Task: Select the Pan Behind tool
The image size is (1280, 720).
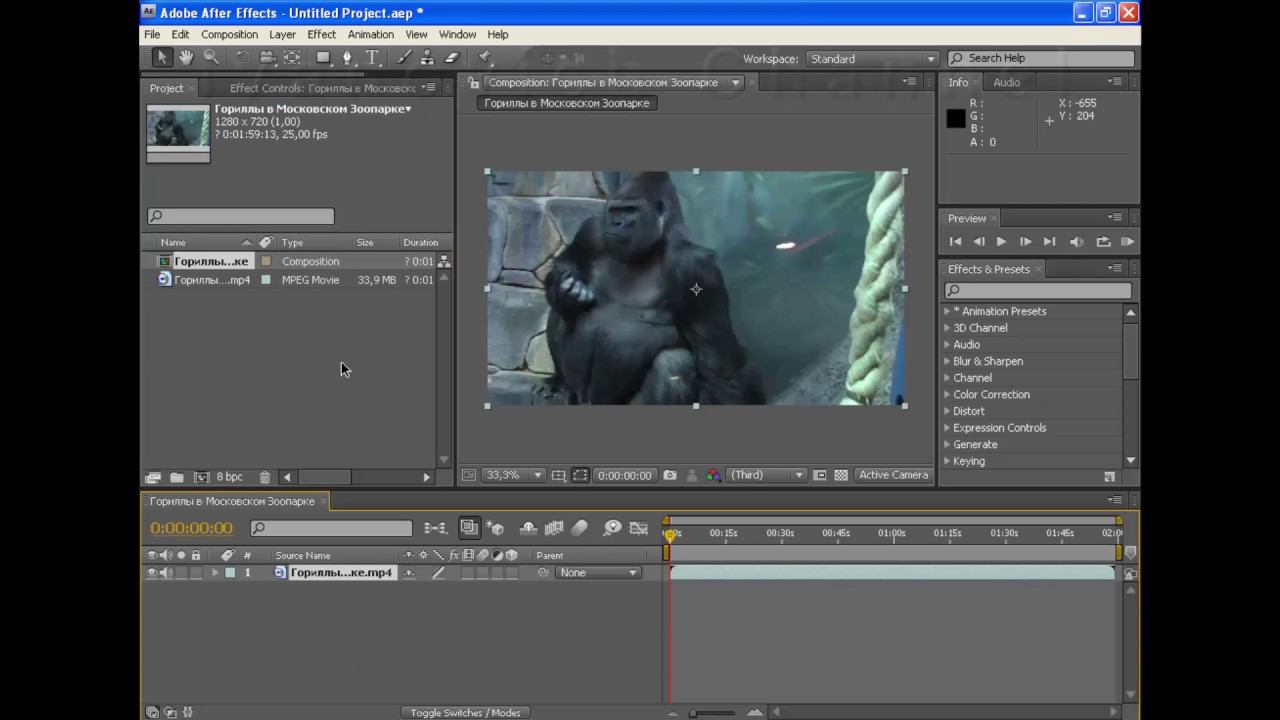Action: coord(292,58)
